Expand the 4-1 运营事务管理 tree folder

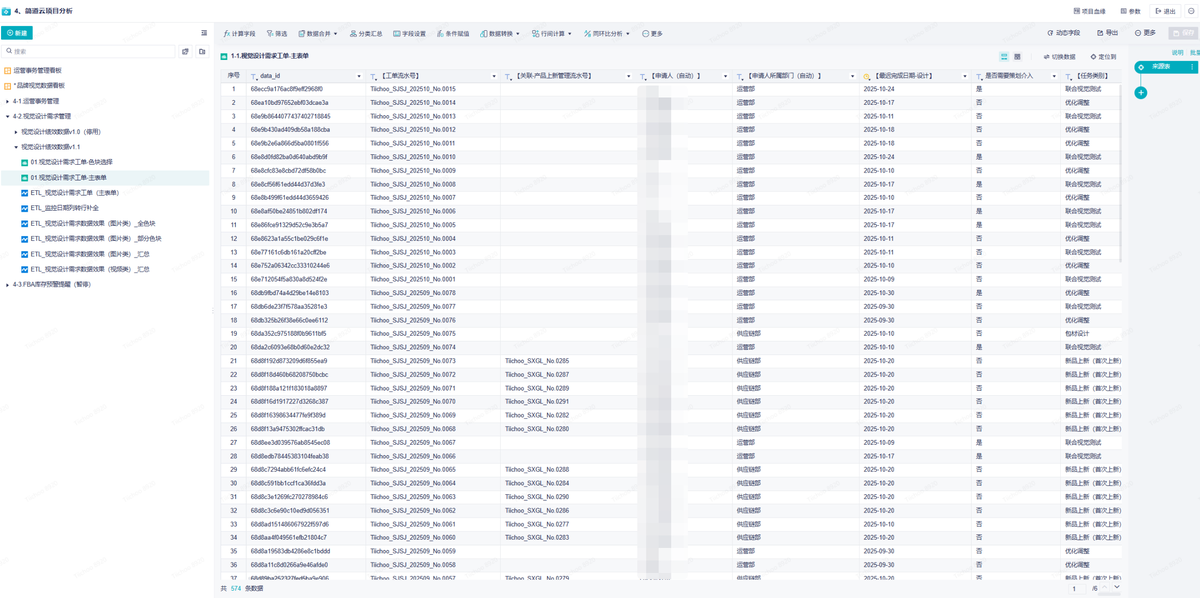pyautogui.click(x=8, y=101)
